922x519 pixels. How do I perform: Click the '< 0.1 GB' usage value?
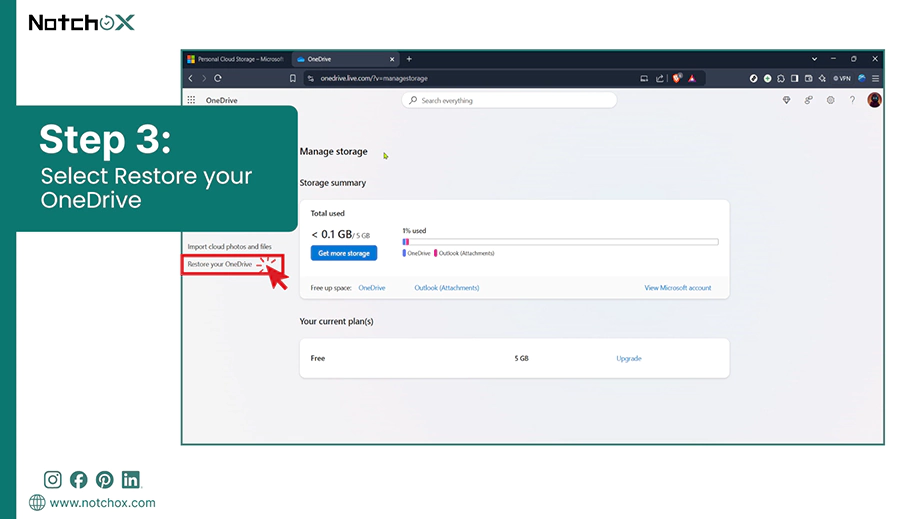tap(332, 235)
